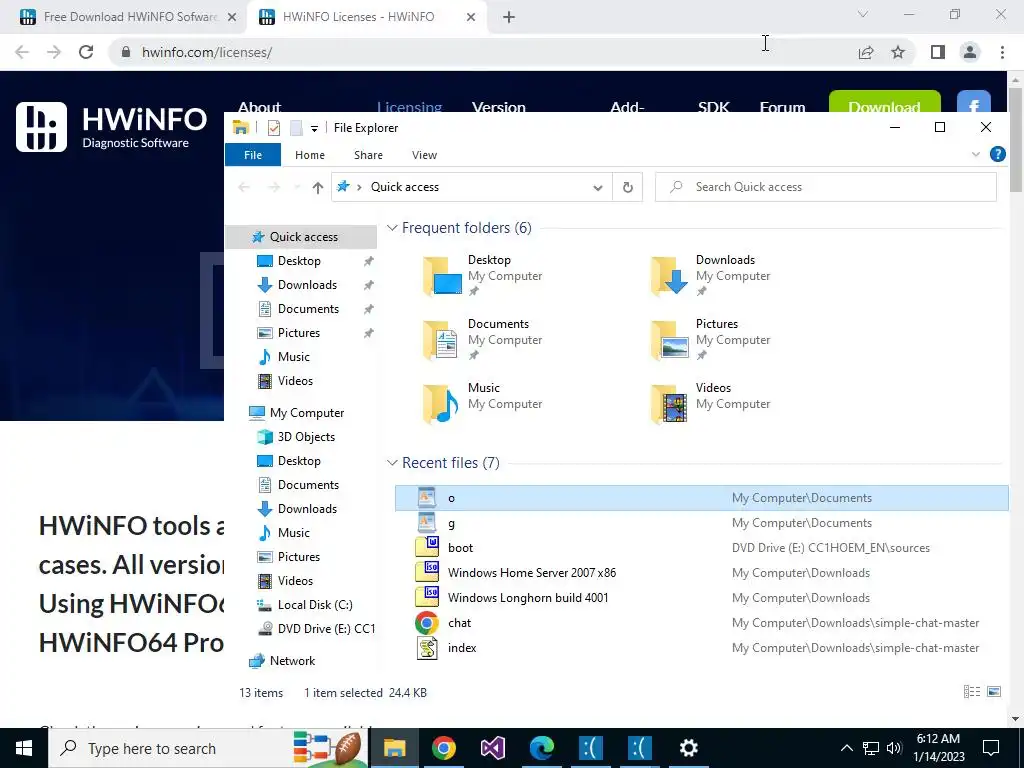Click the New folder icon in quick access toolbar
This screenshot has height=768, width=1024.
[x=296, y=128]
